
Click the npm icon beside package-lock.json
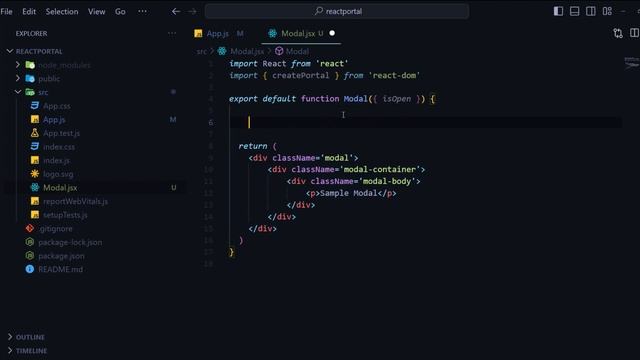(x=30, y=242)
